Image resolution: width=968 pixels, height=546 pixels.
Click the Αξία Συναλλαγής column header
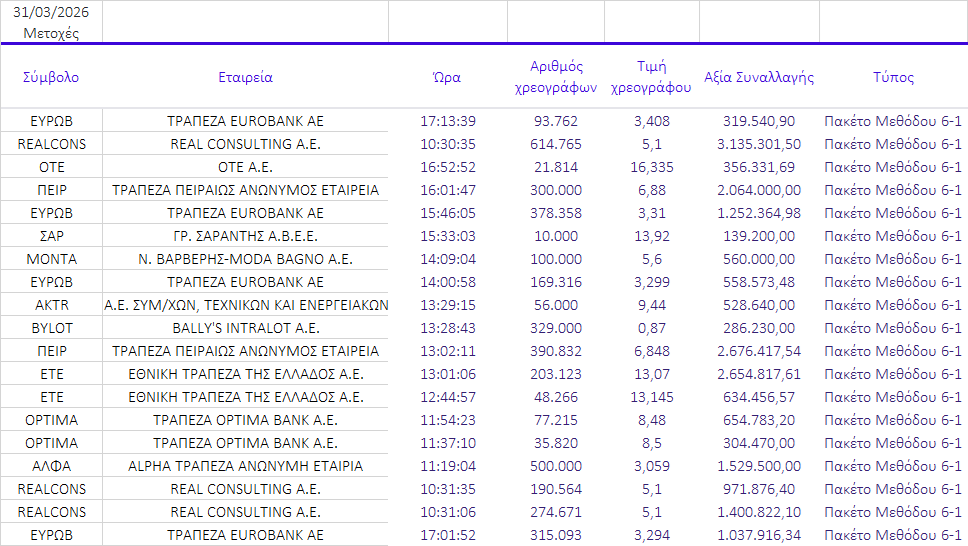pos(759,77)
